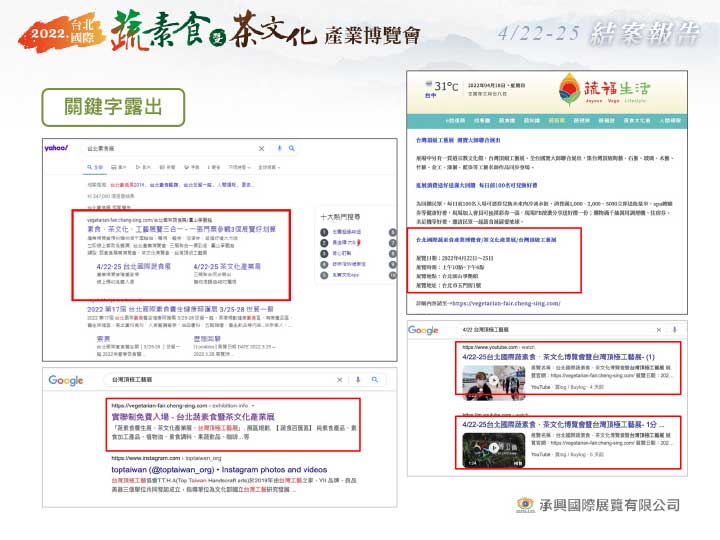The image size is (720, 540).
Task: Select the first Yahoo search filter tab with magnifier
Action: [x=95, y=167]
